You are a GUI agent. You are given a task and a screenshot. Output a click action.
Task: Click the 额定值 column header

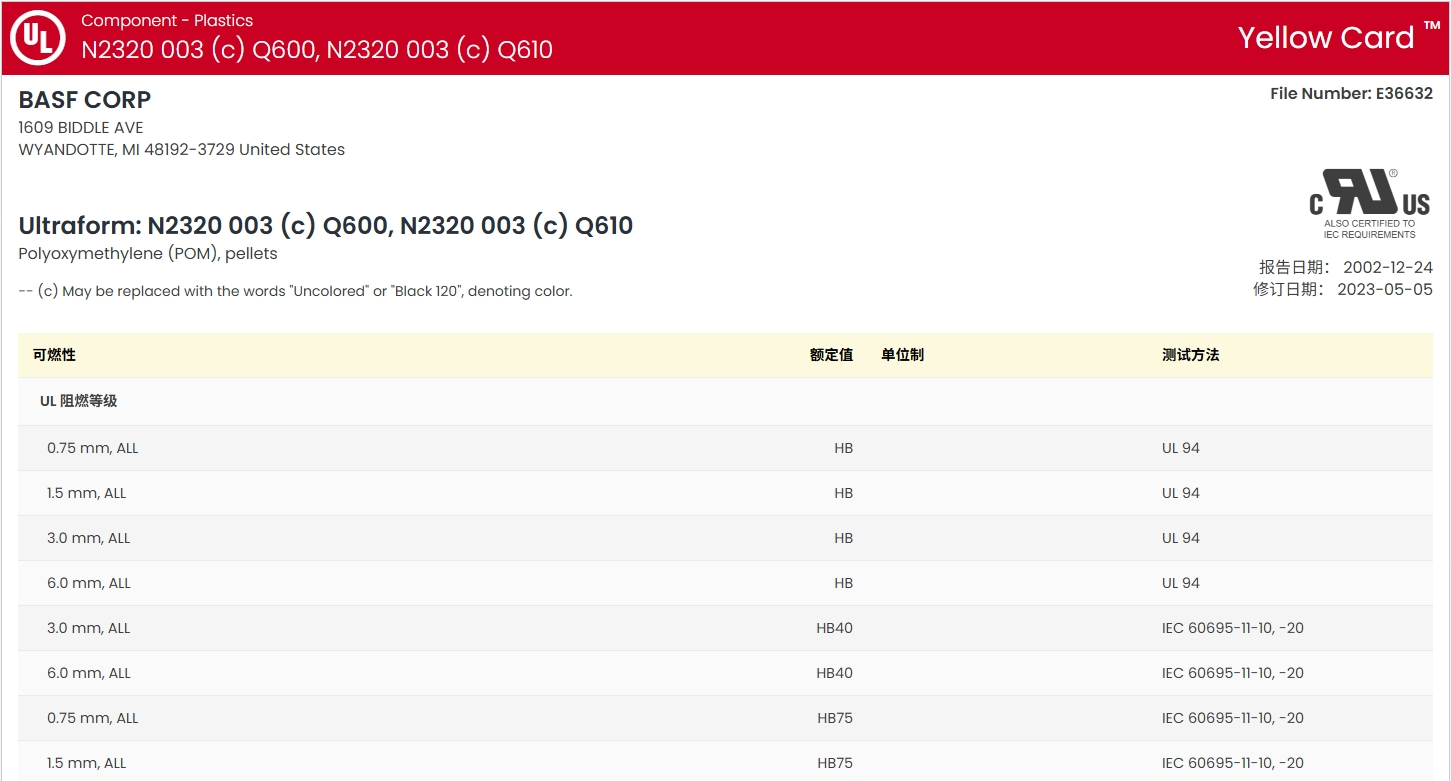pos(831,355)
